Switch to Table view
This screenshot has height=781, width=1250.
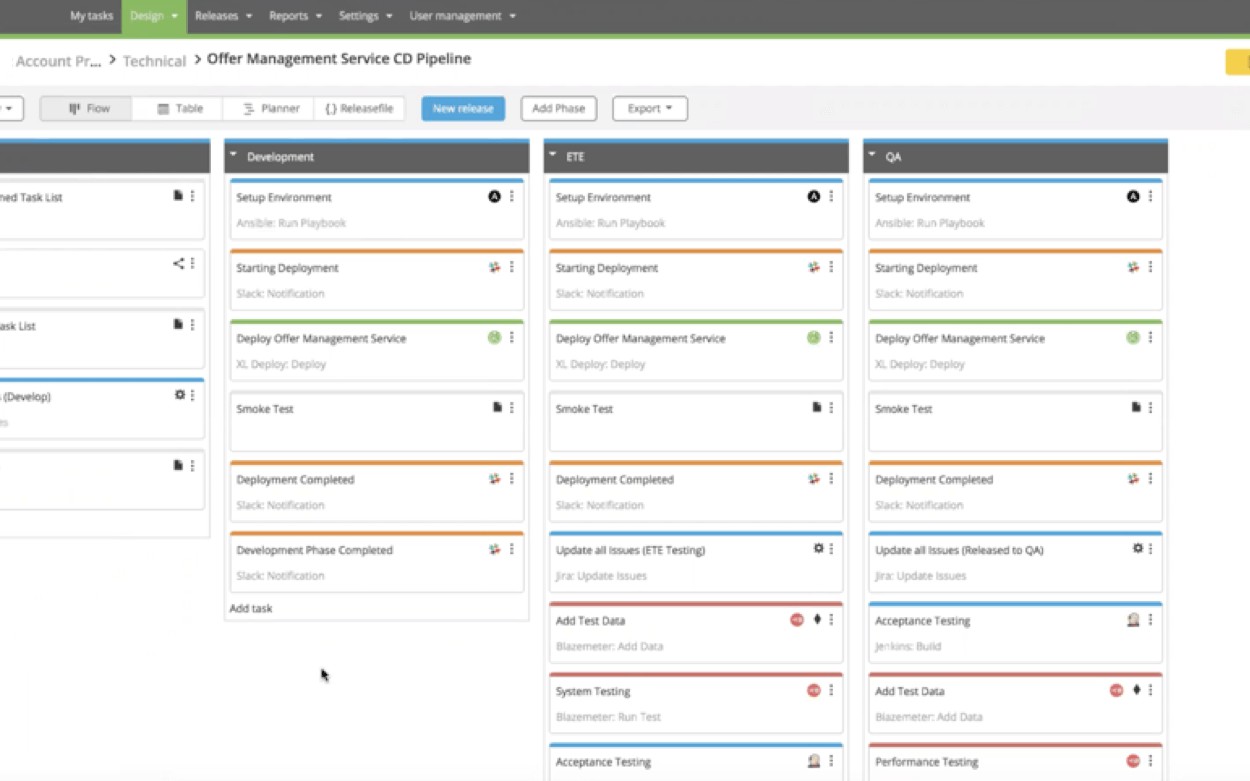[180, 108]
